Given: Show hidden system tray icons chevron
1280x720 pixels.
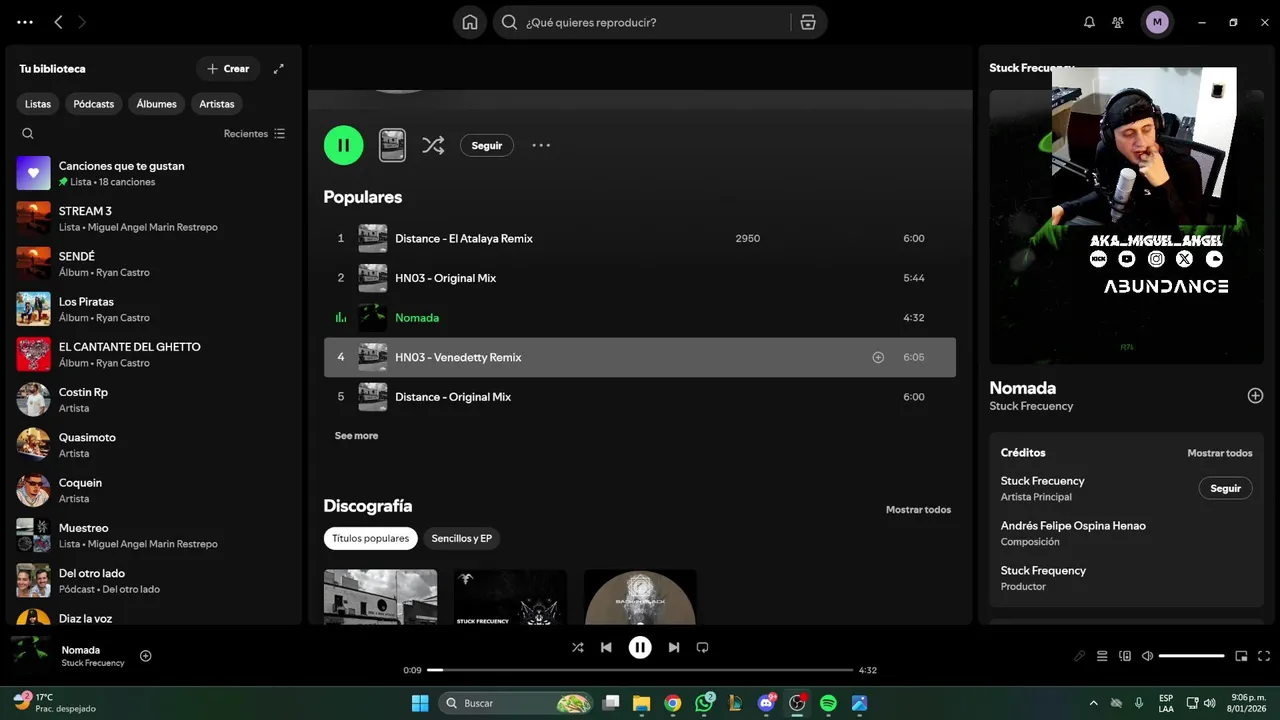Looking at the screenshot, I should pyautogui.click(x=1093, y=703).
